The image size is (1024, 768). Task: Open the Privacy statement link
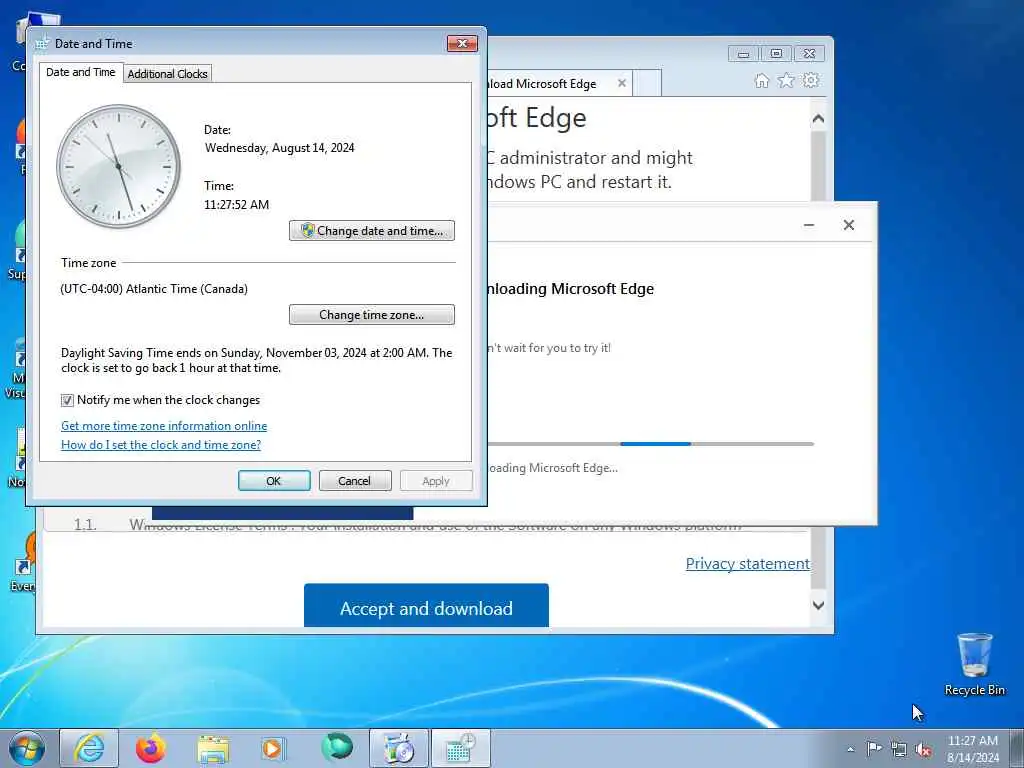point(748,564)
